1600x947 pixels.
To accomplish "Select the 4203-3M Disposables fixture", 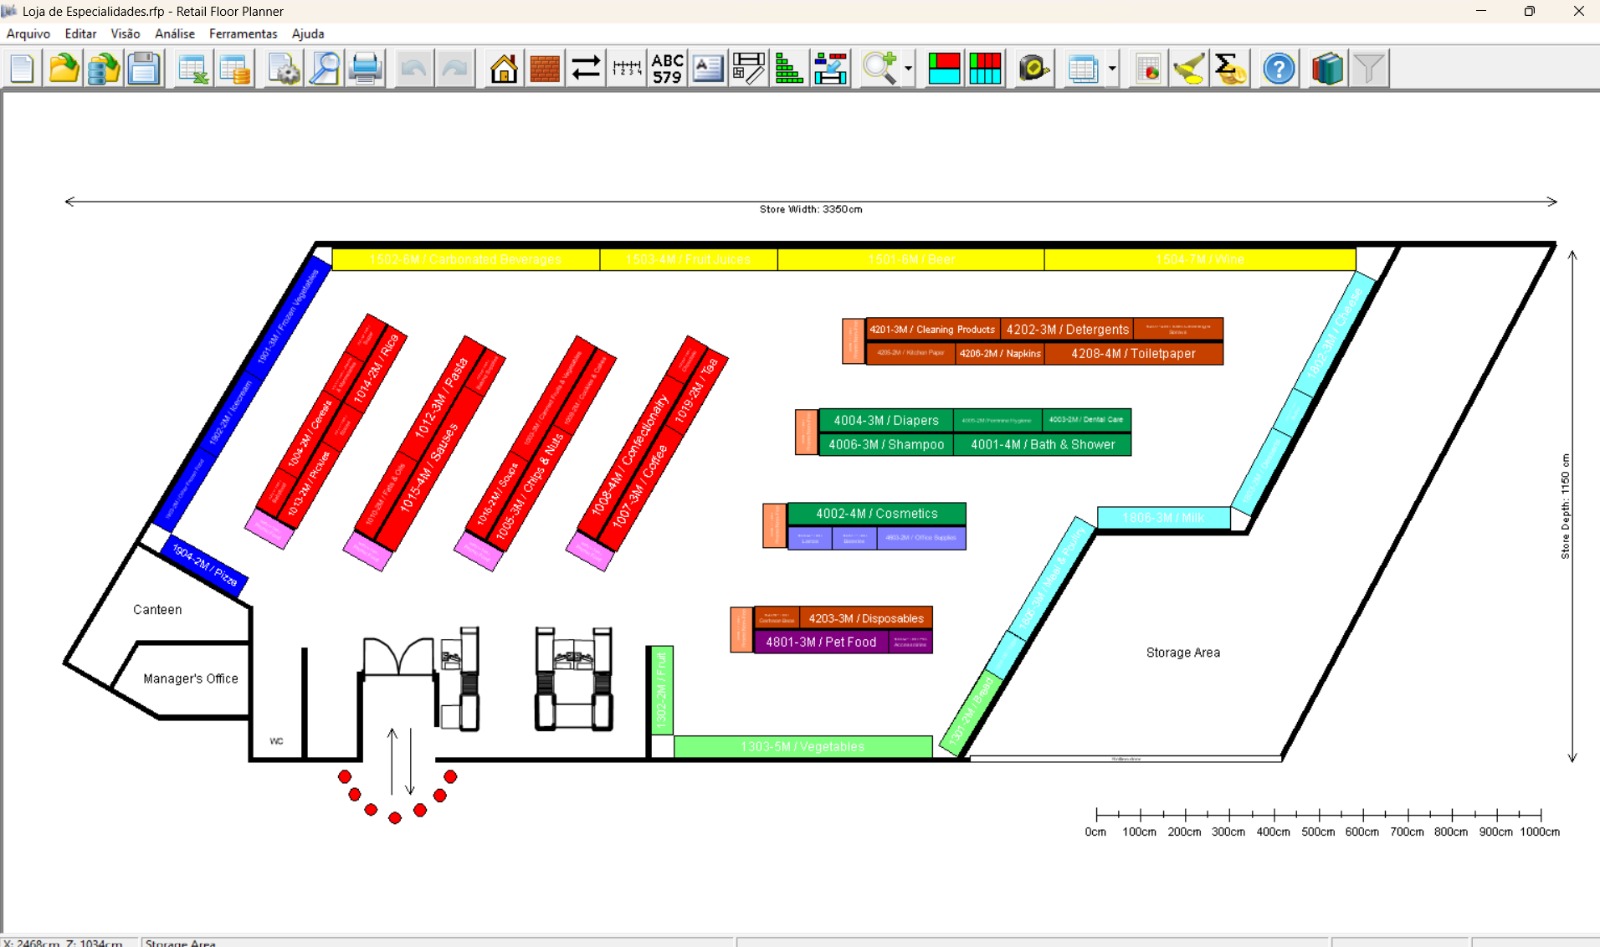I will click(866, 618).
